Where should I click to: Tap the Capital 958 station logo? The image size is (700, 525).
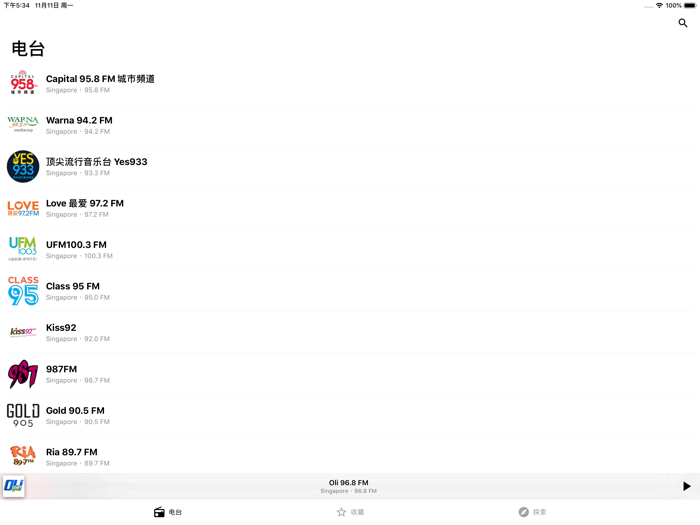23,83
